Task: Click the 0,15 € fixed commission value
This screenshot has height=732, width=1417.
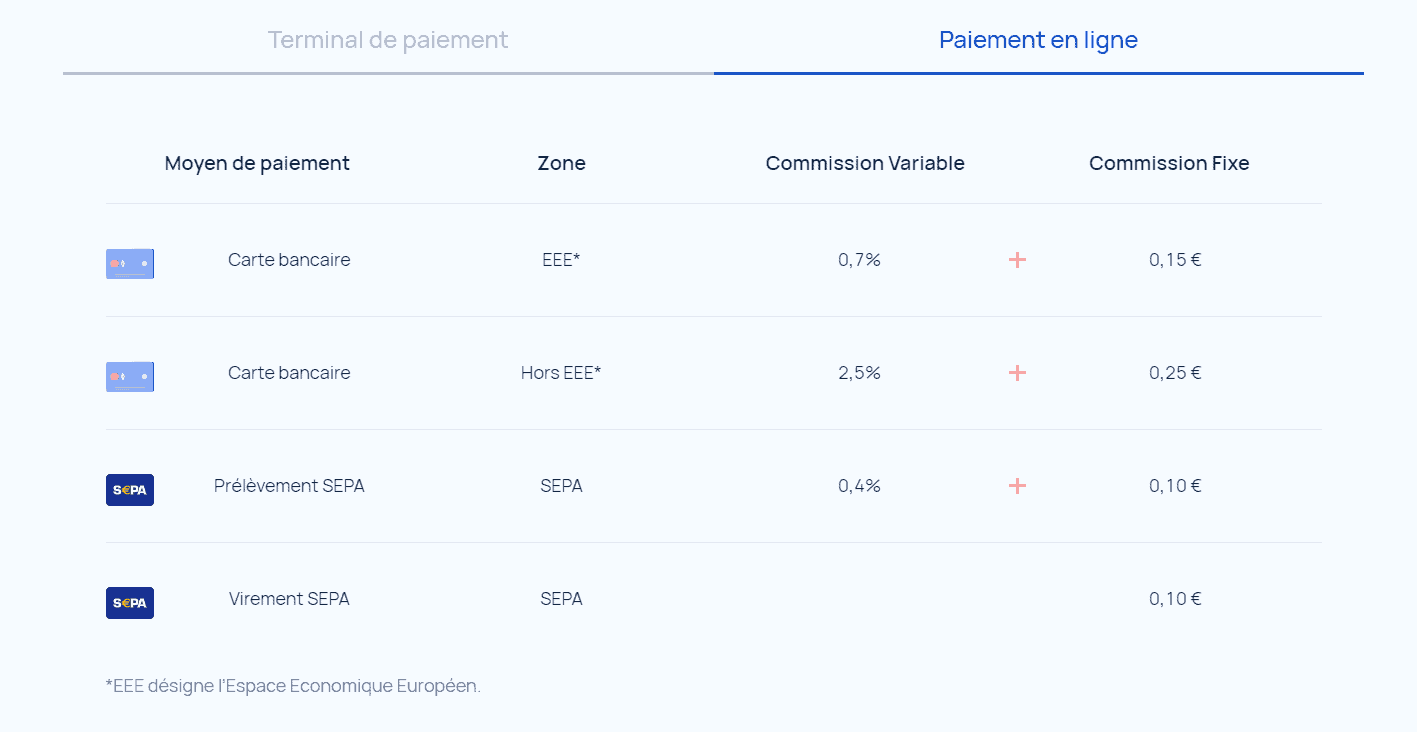Action: pos(1175,260)
